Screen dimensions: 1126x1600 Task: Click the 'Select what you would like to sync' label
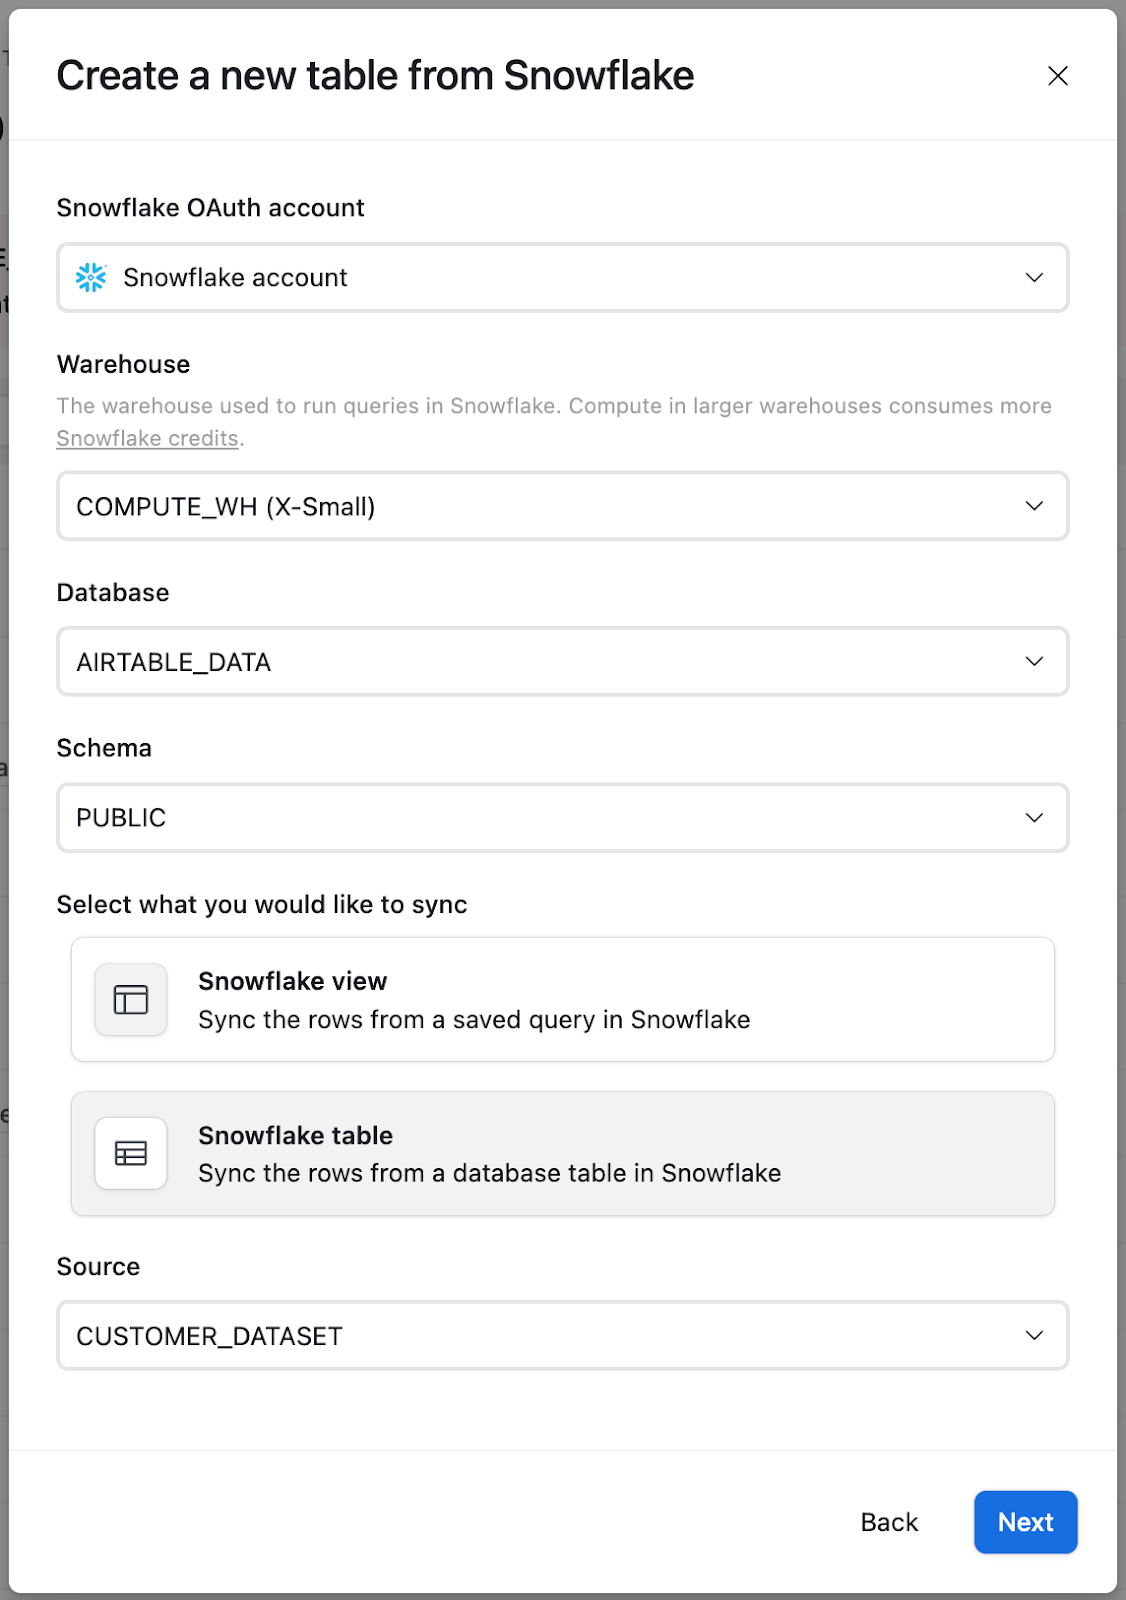[x=262, y=904]
